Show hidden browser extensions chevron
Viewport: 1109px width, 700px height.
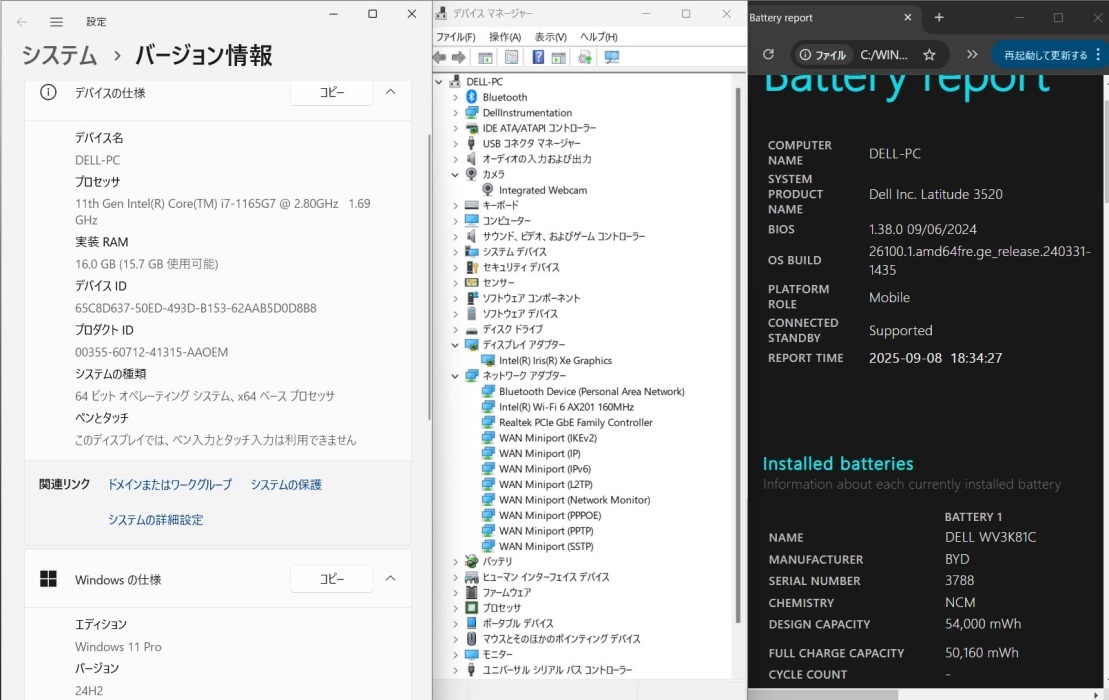point(971,55)
